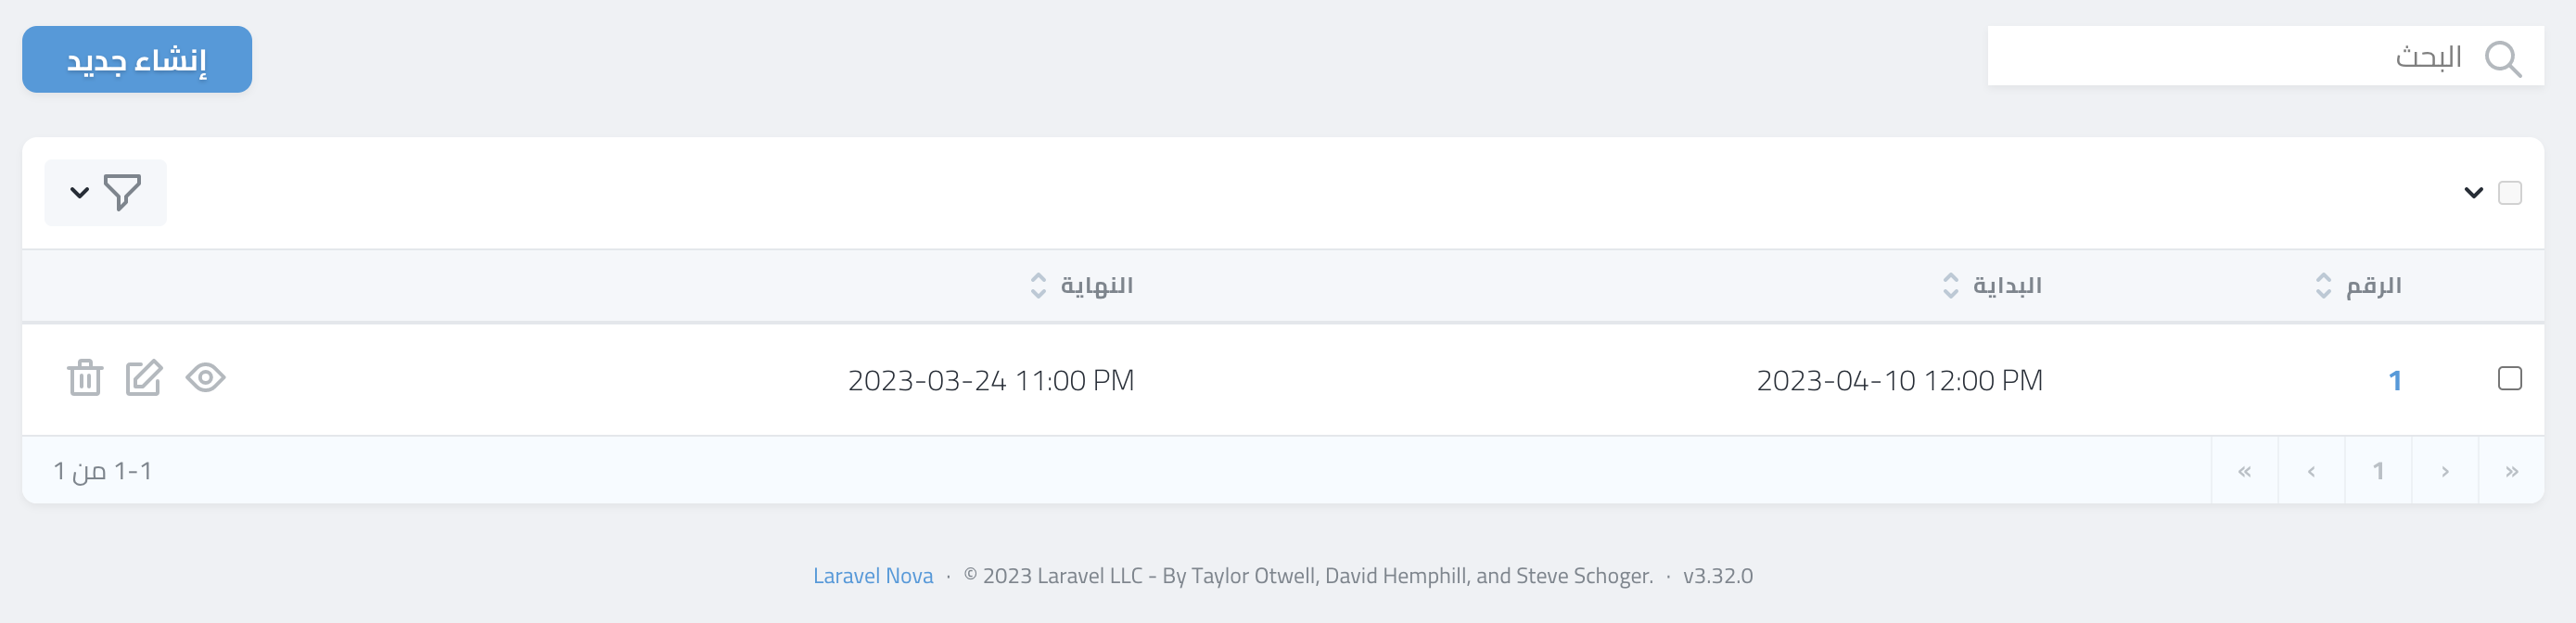Viewport: 2576px width, 623px height.
Task: Click the single right chevron pagination button
Action: (x=2444, y=471)
